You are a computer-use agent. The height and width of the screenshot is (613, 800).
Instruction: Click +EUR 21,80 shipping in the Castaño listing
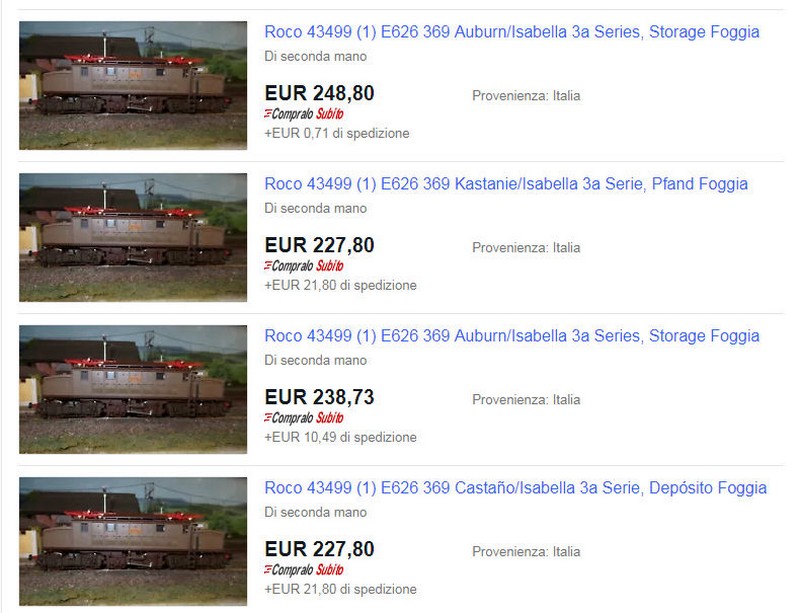point(340,589)
